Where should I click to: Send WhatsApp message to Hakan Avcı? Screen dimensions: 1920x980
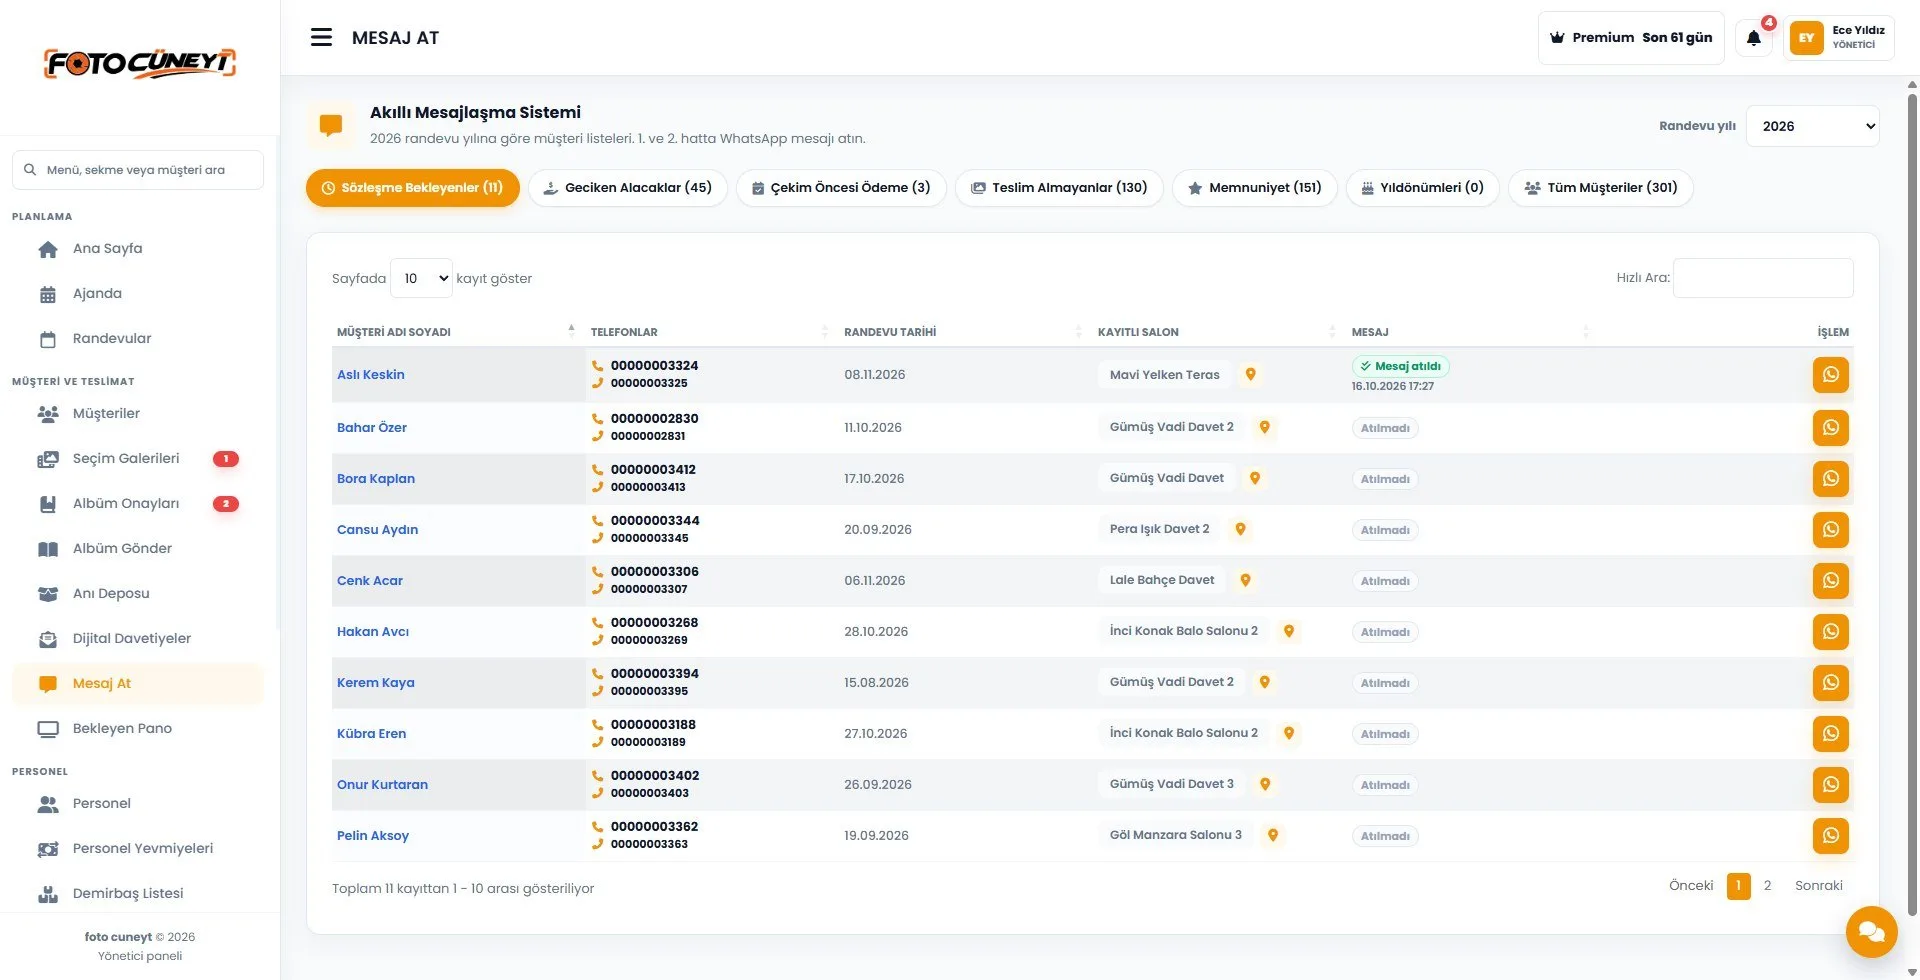coord(1830,632)
